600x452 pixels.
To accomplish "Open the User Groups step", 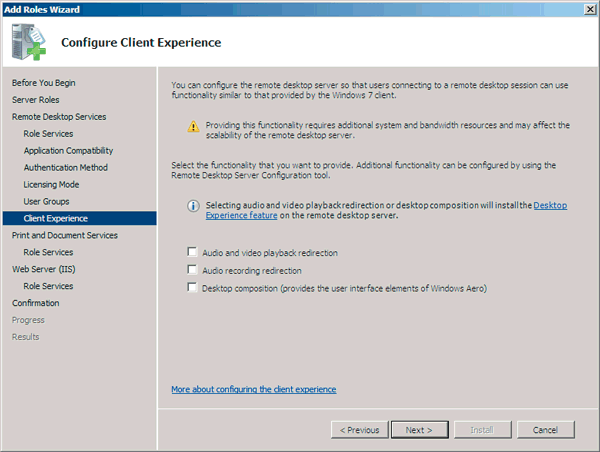I will coord(46,202).
